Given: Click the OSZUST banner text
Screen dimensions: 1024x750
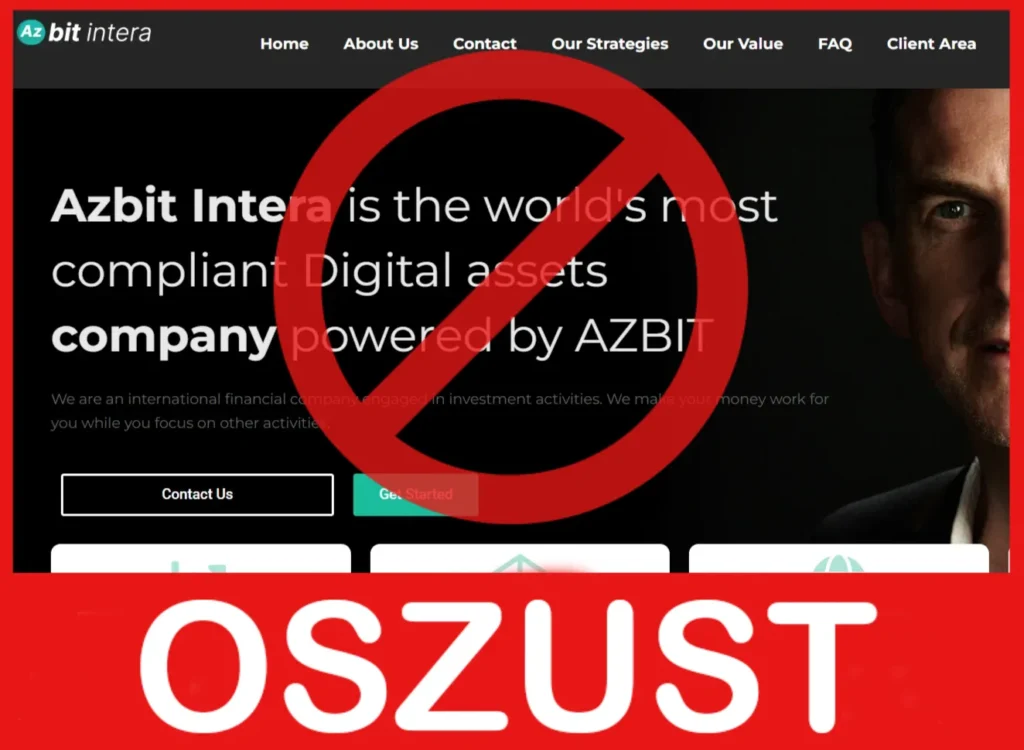Looking at the screenshot, I should pos(507,666).
